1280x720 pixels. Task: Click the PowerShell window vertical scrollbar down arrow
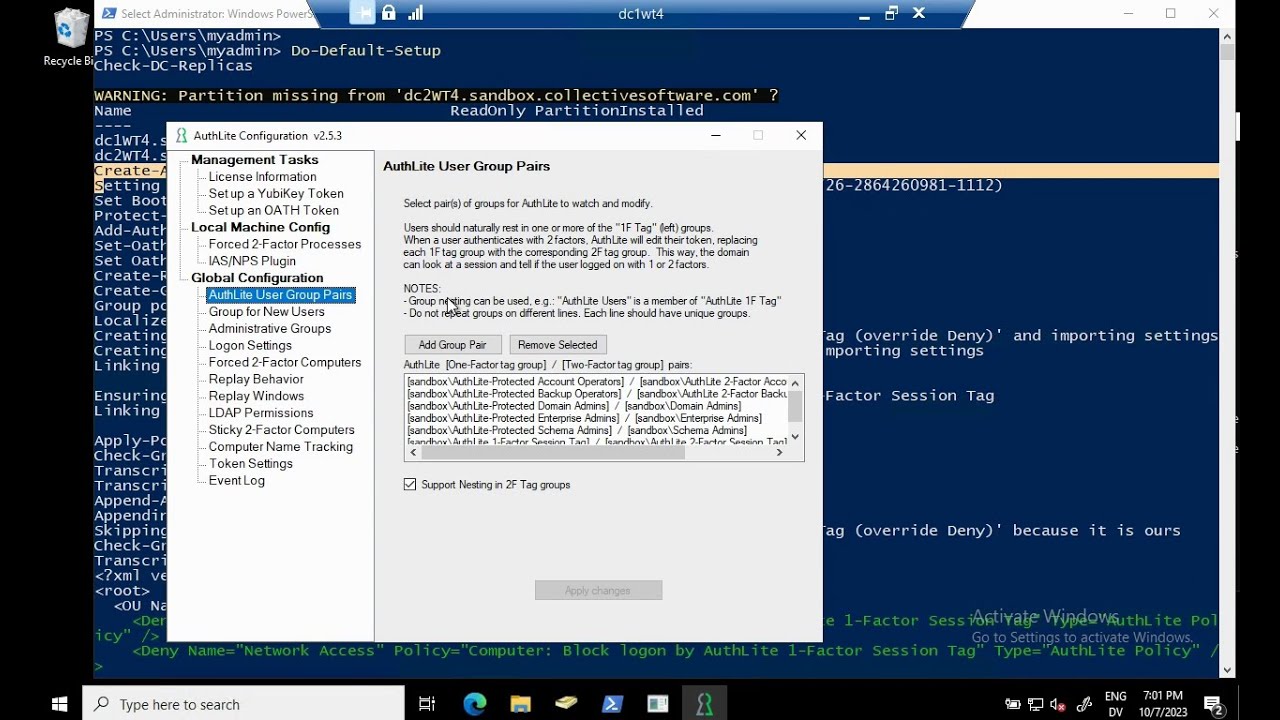coord(1227,669)
